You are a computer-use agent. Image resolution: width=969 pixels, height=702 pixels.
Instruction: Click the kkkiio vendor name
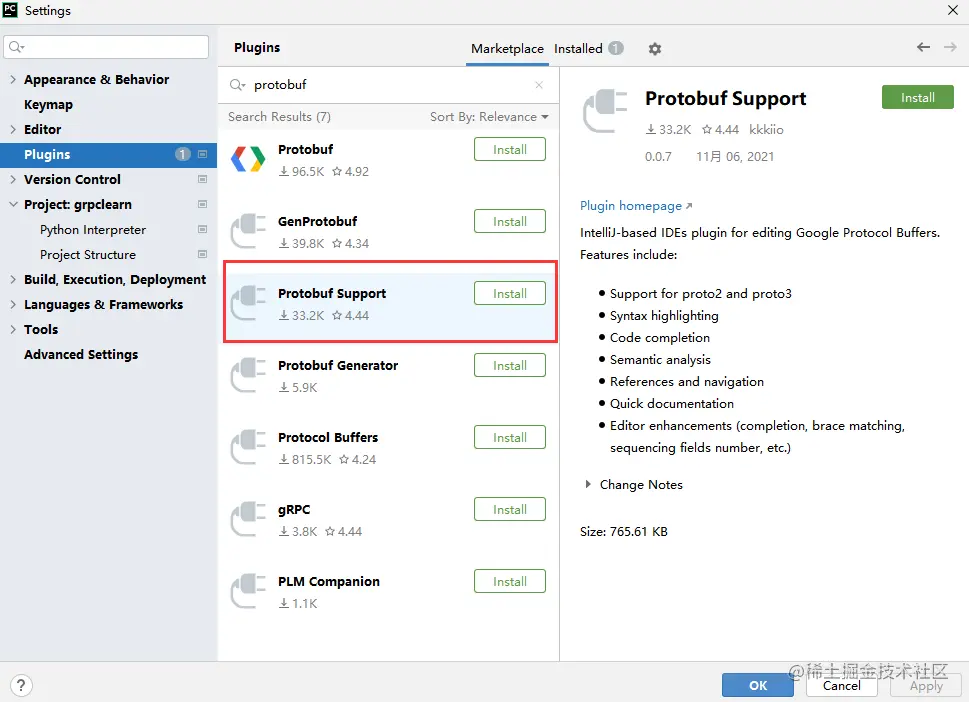[x=766, y=130]
